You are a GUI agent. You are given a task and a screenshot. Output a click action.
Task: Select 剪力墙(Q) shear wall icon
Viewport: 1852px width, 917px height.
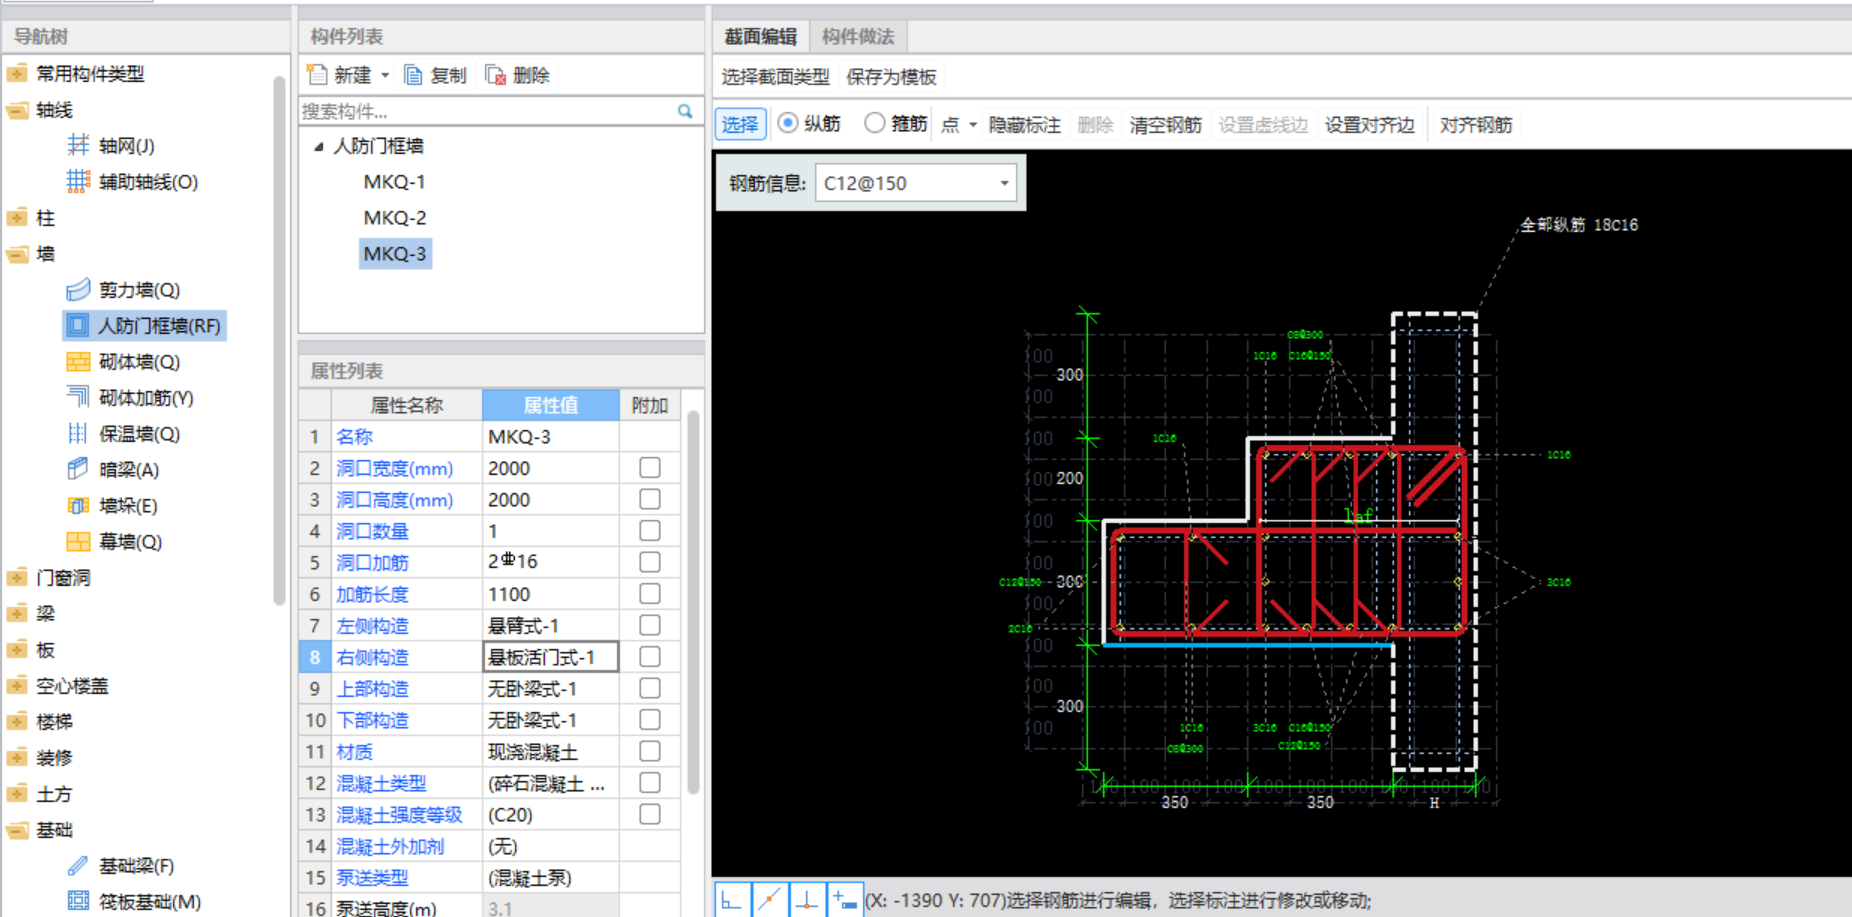tap(78, 290)
